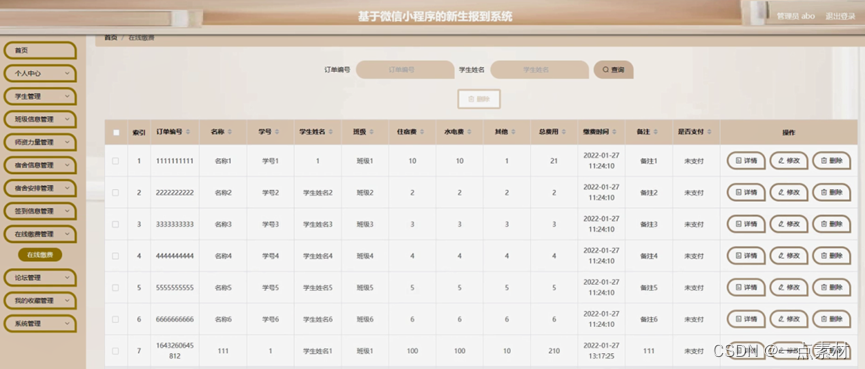The width and height of the screenshot is (865, 369).
Task: Sort table by 学号 column arrows
Action: [x=277, y=132]
